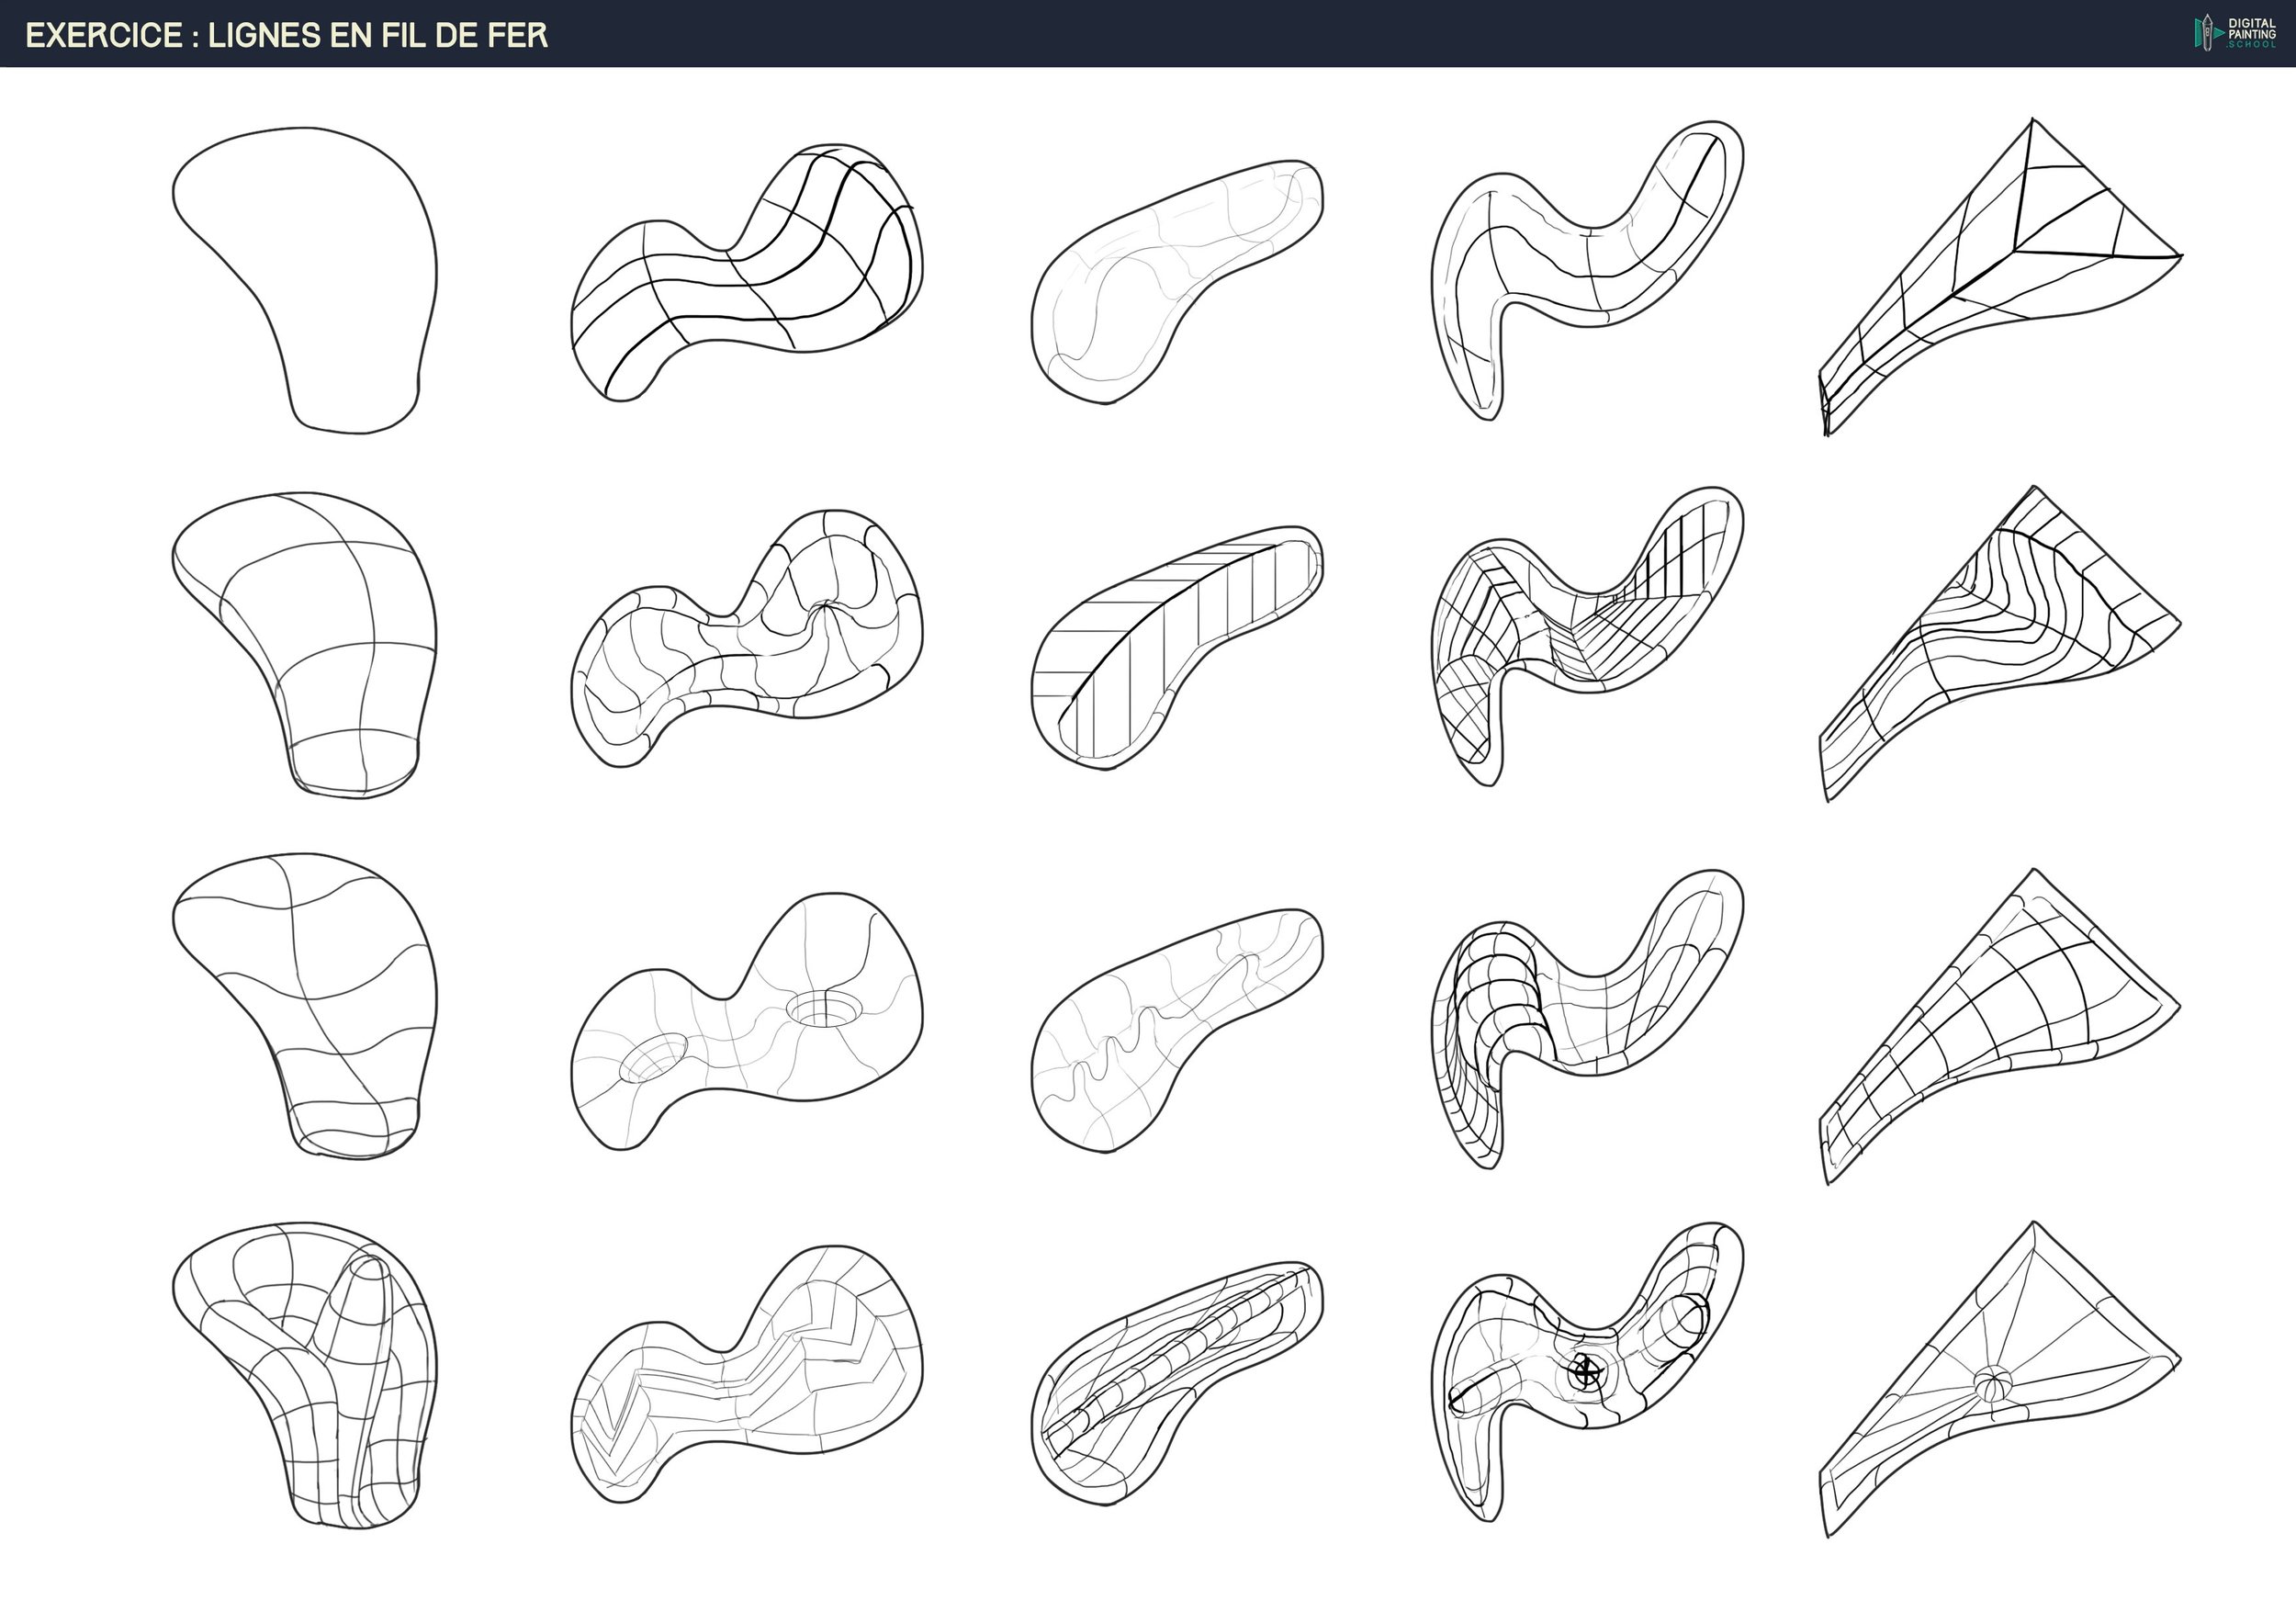This screenshot has width=2296, height=1623.
Task: Click the 'EXERCICE : LIGNES EN FIL DE FER' title
Action: coord(287,35)
